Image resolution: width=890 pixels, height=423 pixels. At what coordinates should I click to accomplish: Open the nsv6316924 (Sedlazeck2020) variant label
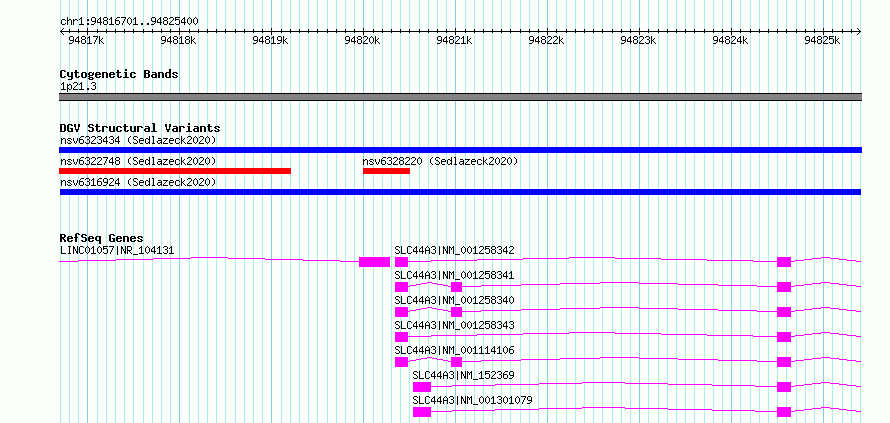pyautogui.click(x=138, y=182)
